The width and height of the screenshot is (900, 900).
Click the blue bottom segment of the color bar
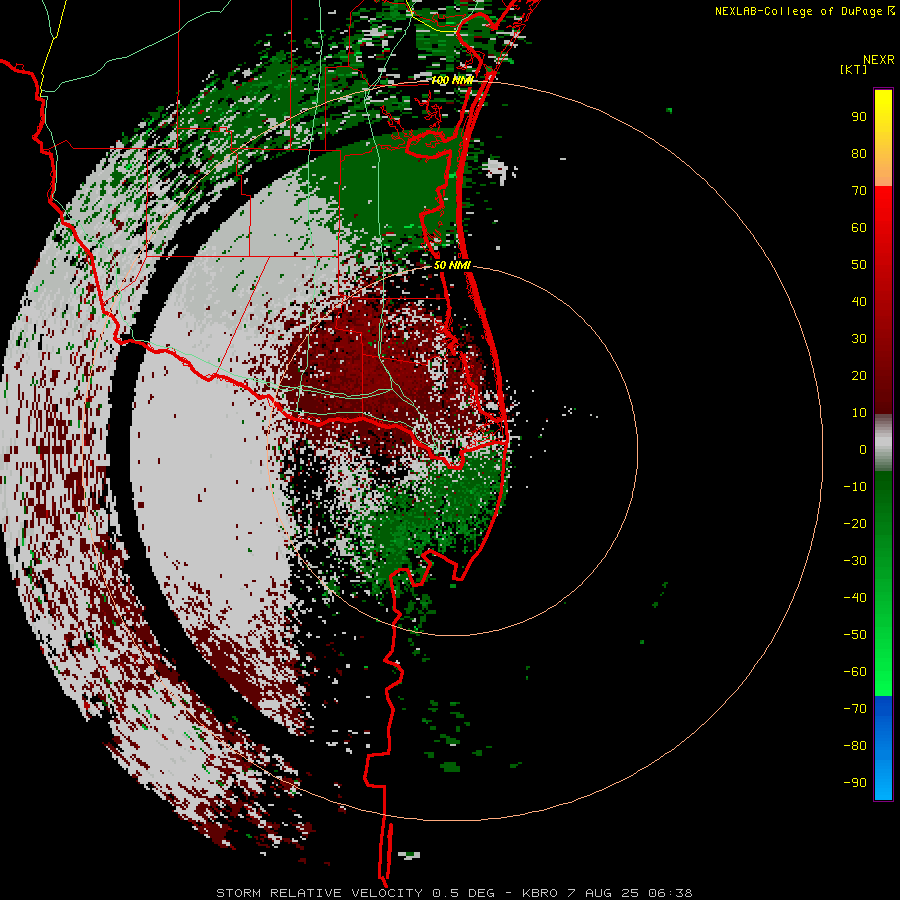pyautogui.click(x=883, y=748)
